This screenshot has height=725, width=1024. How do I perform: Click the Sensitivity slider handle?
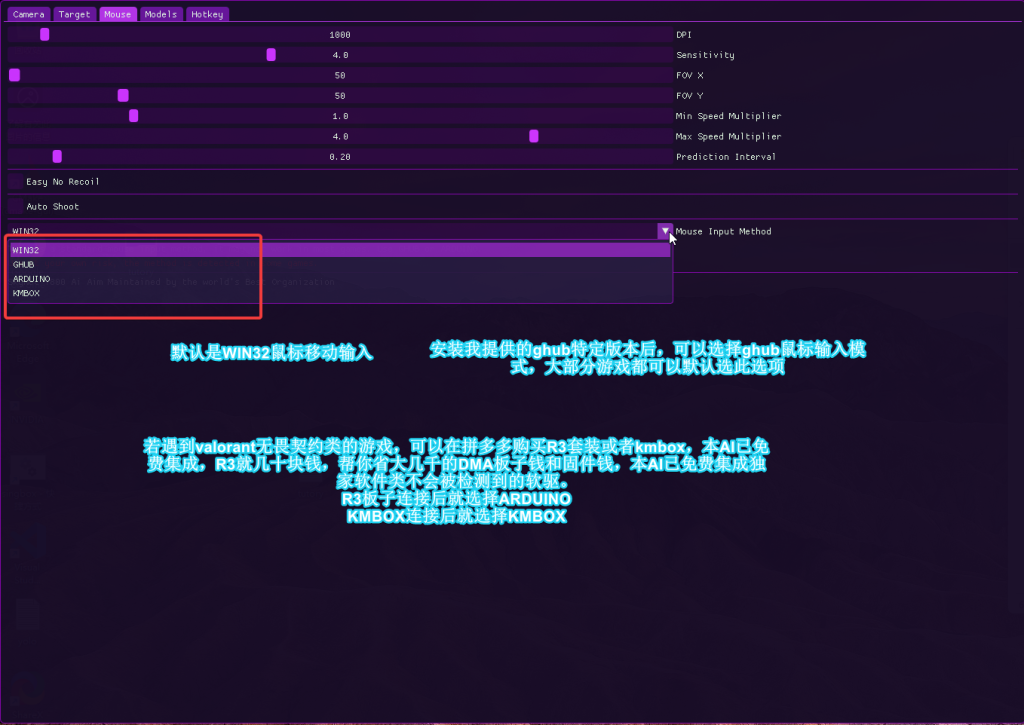[271, 55]
